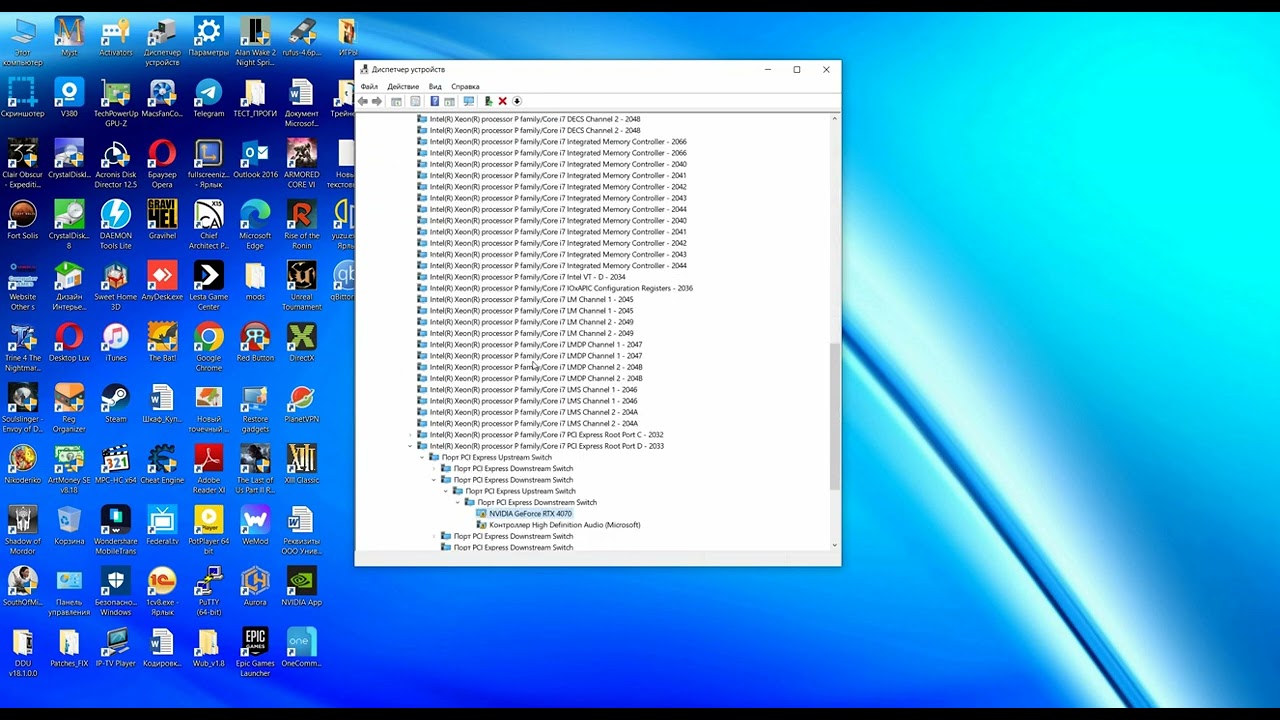Select the Браузер Opera desktop shortcut

pyautogui.click(x=162, y=164)
